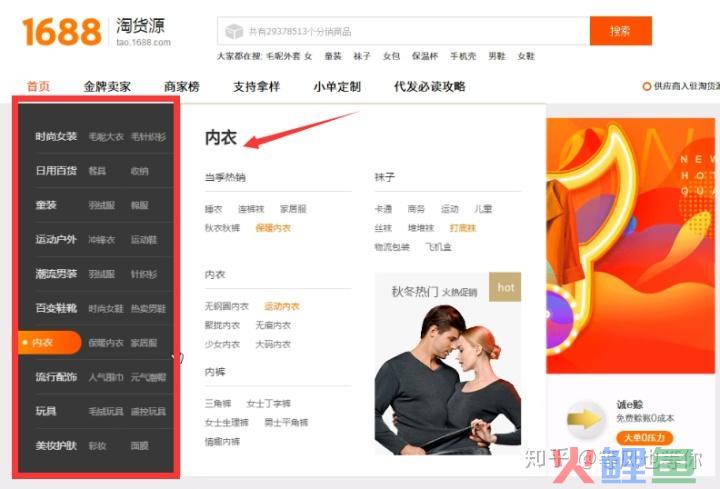The height and width of the screenshot is (489, 720).
Task: Click the 运动内衣 subcategory link
Action: pyautogui.click(x=281, y=306)
